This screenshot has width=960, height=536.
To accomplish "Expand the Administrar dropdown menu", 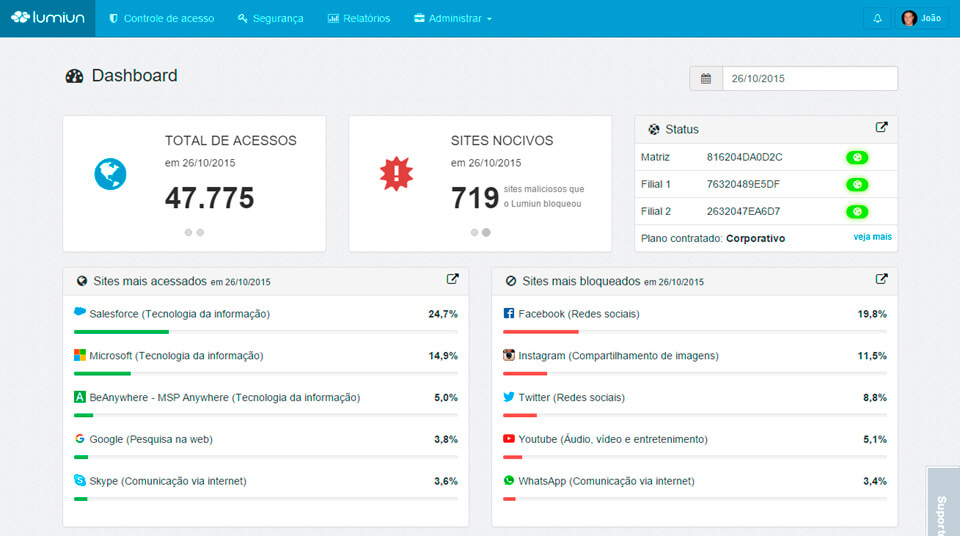I will point(452,18).
